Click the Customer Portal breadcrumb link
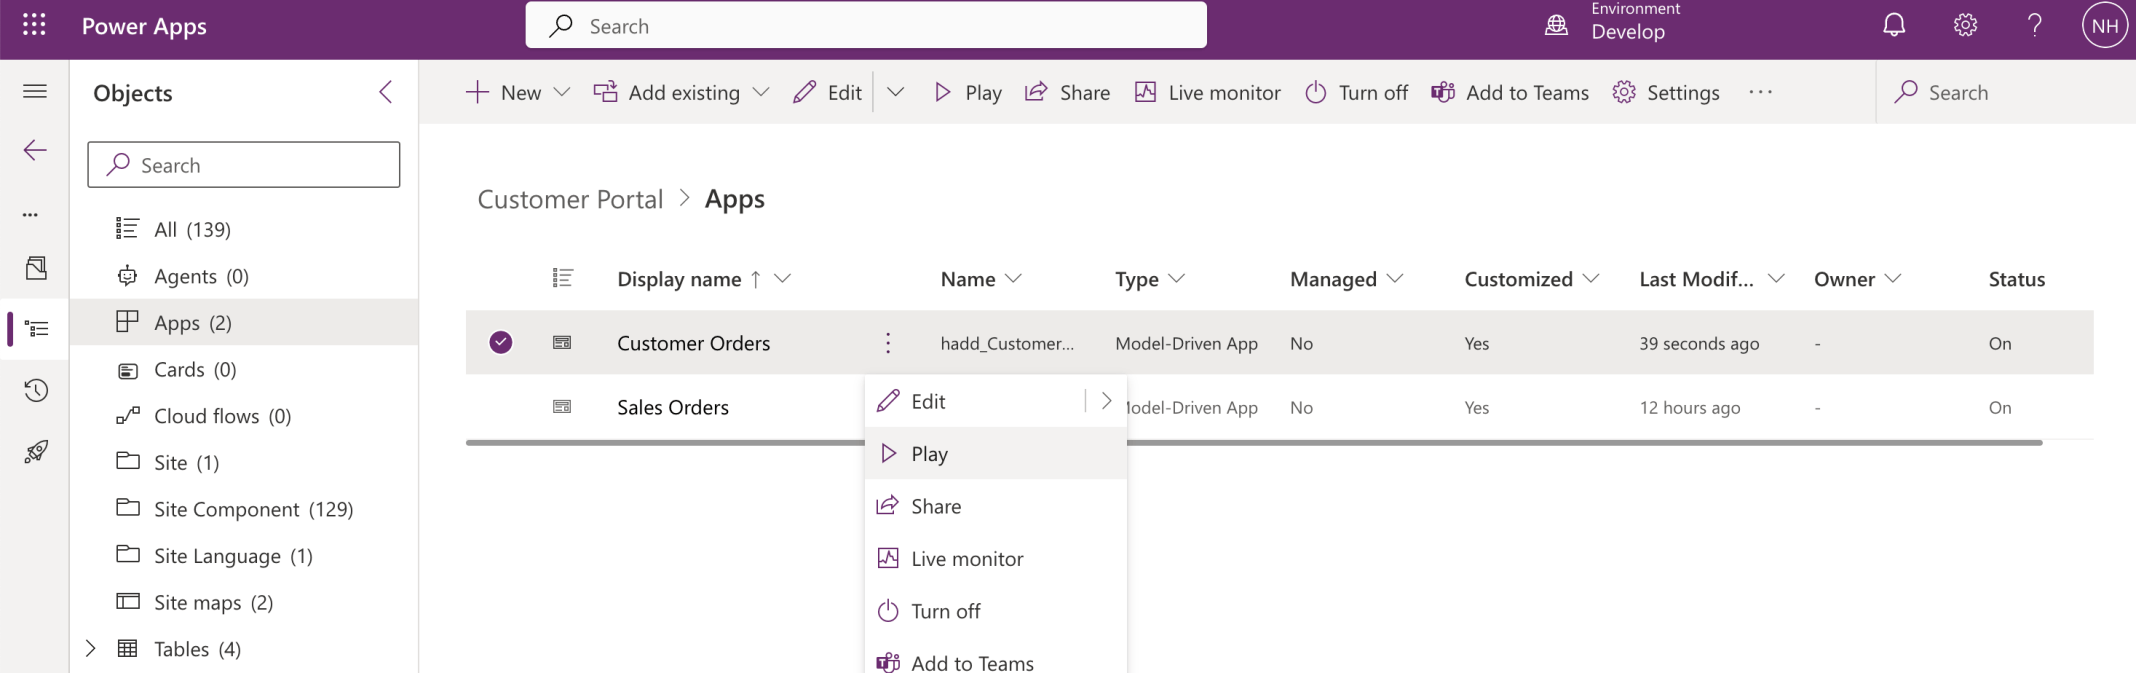Screen dimensions: 2136x673 [570, 199]
